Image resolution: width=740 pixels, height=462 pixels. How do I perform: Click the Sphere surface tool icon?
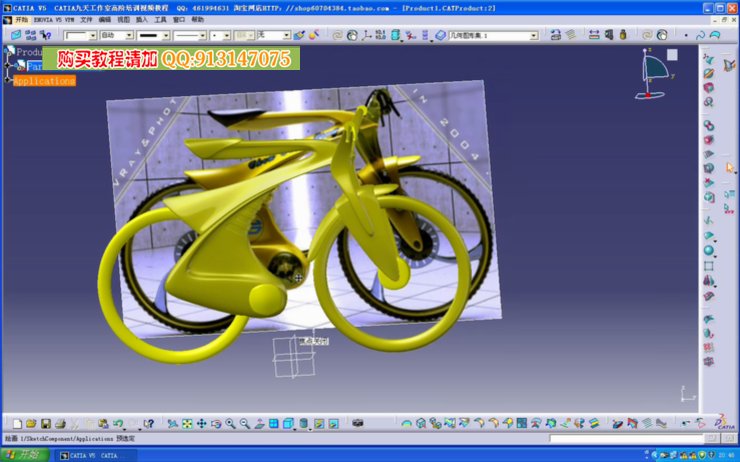tap(709, 250)
